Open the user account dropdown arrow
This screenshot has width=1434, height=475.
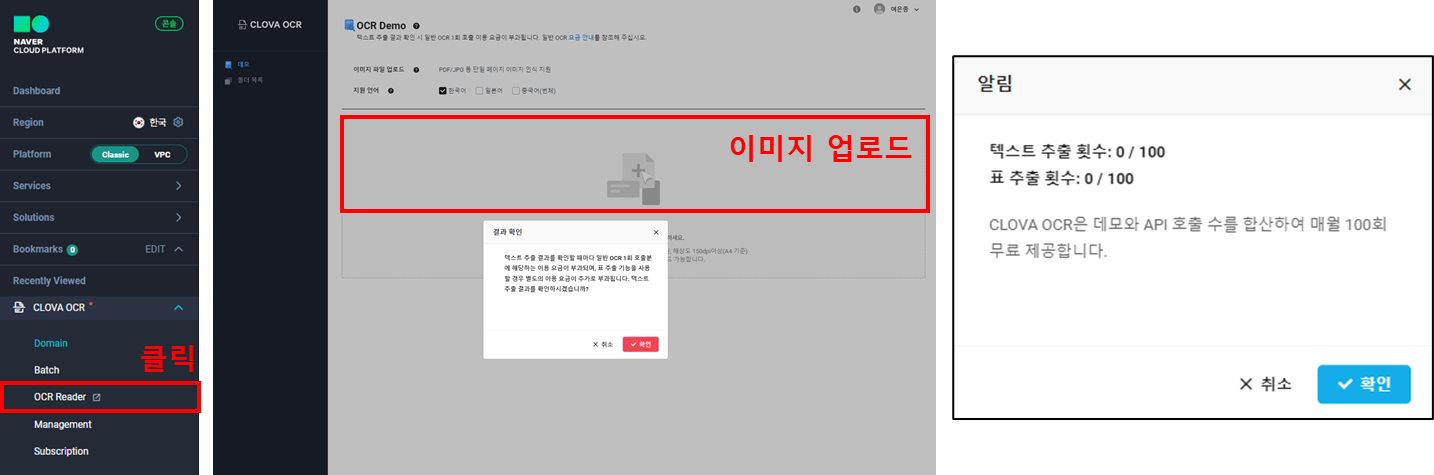tap(917, 9)
